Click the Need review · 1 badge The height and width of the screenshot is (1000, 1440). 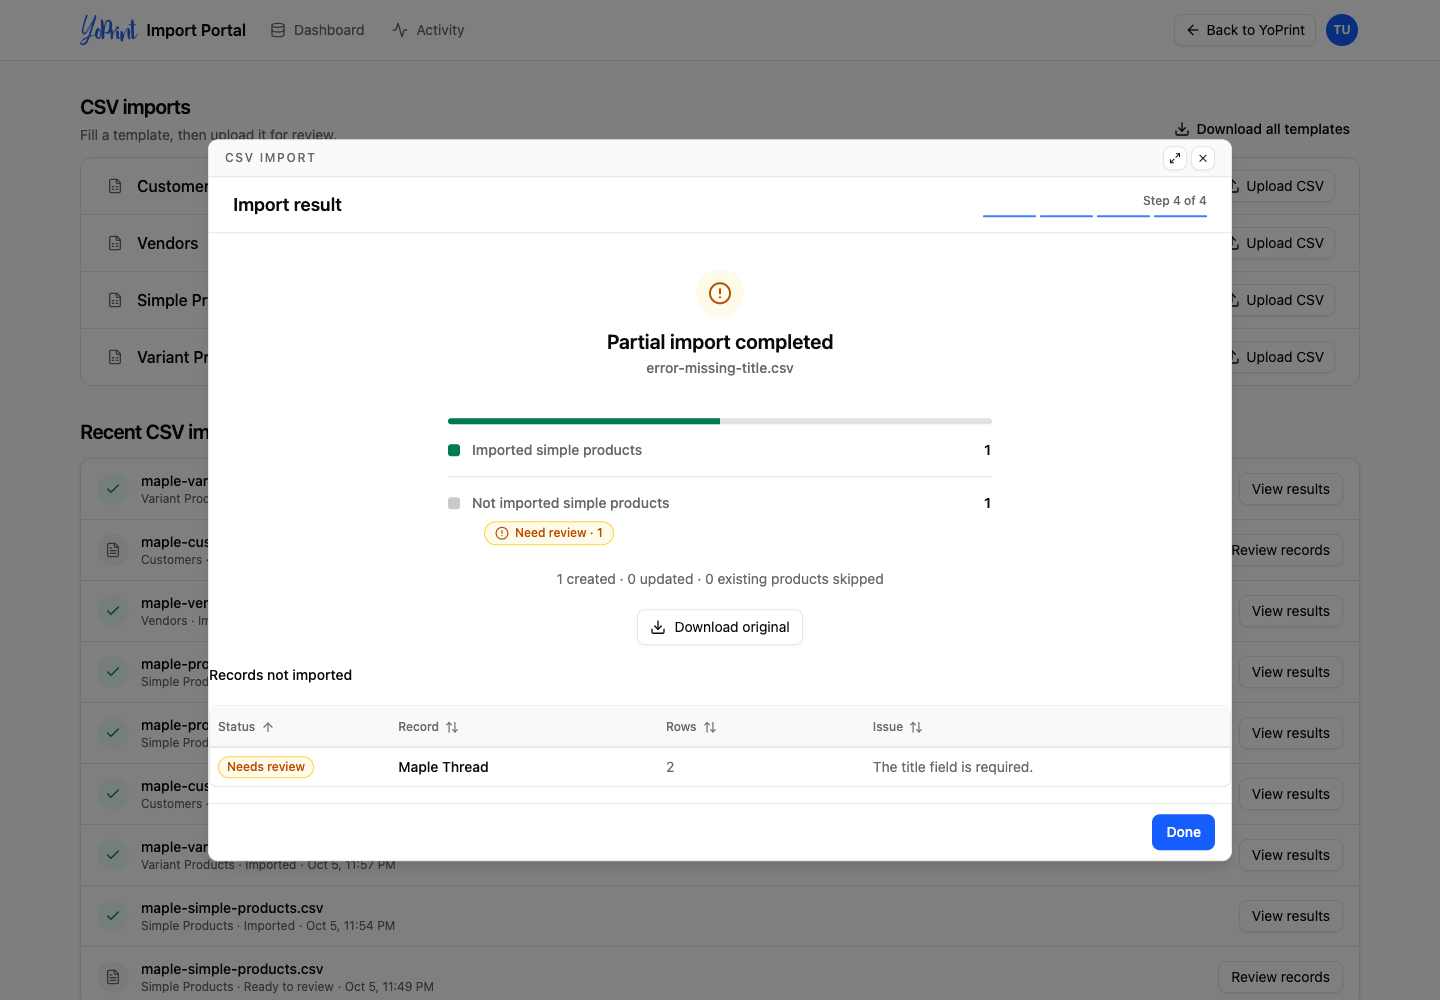point(549,533)
